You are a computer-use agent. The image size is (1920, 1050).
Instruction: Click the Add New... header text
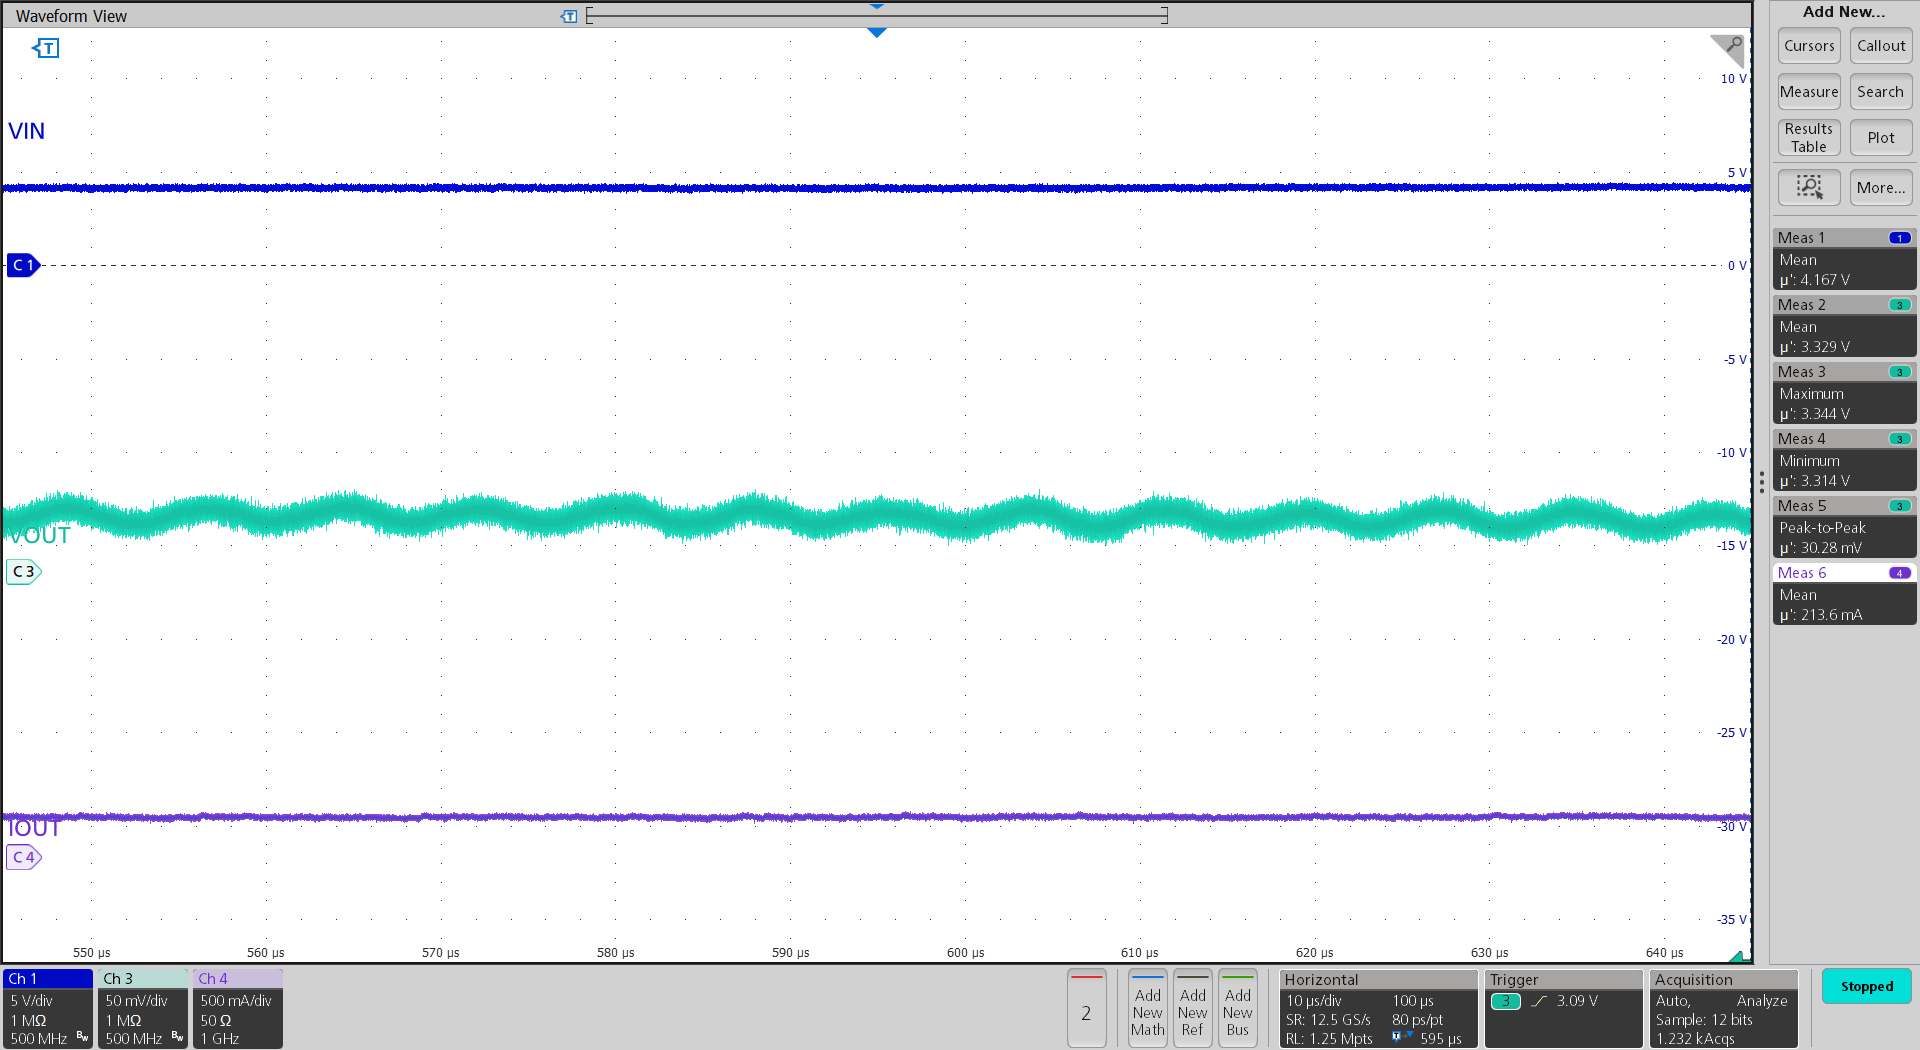(x=1844, y=12)
